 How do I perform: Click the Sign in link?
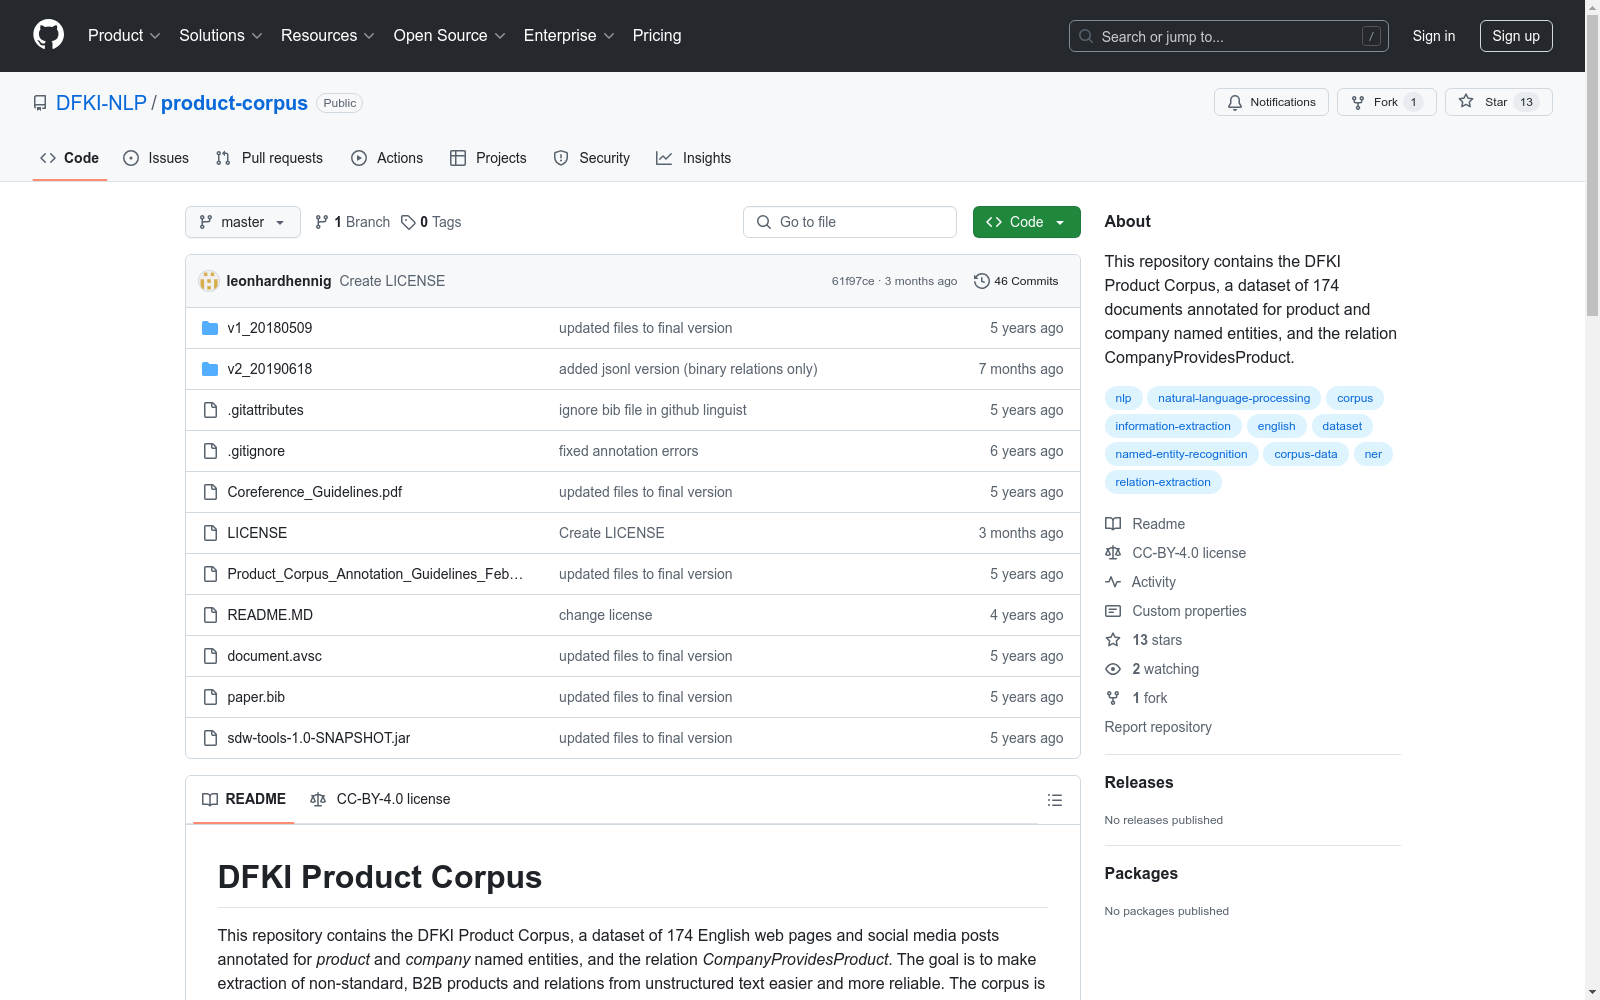coord(1434,36)
